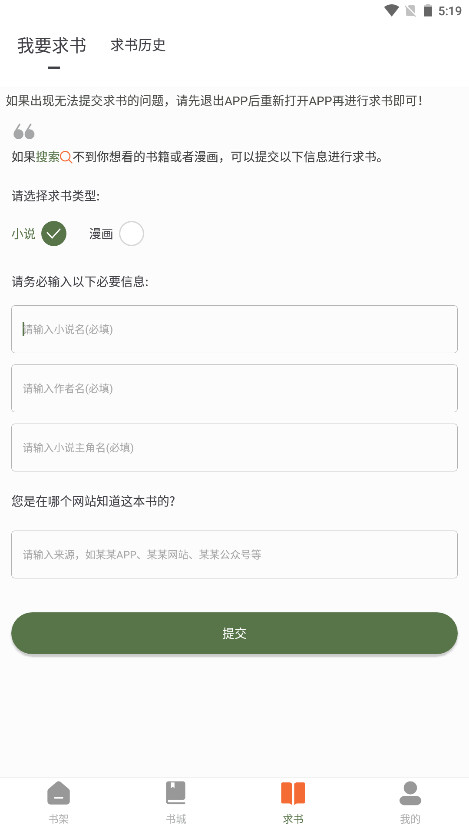Focus the source website input field
This screenshot has width=469, height=835.
coord(234,554)
